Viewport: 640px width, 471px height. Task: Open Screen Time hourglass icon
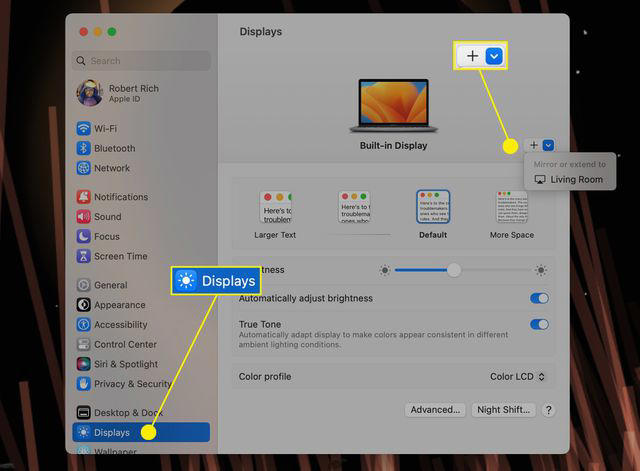coord(84,256)
